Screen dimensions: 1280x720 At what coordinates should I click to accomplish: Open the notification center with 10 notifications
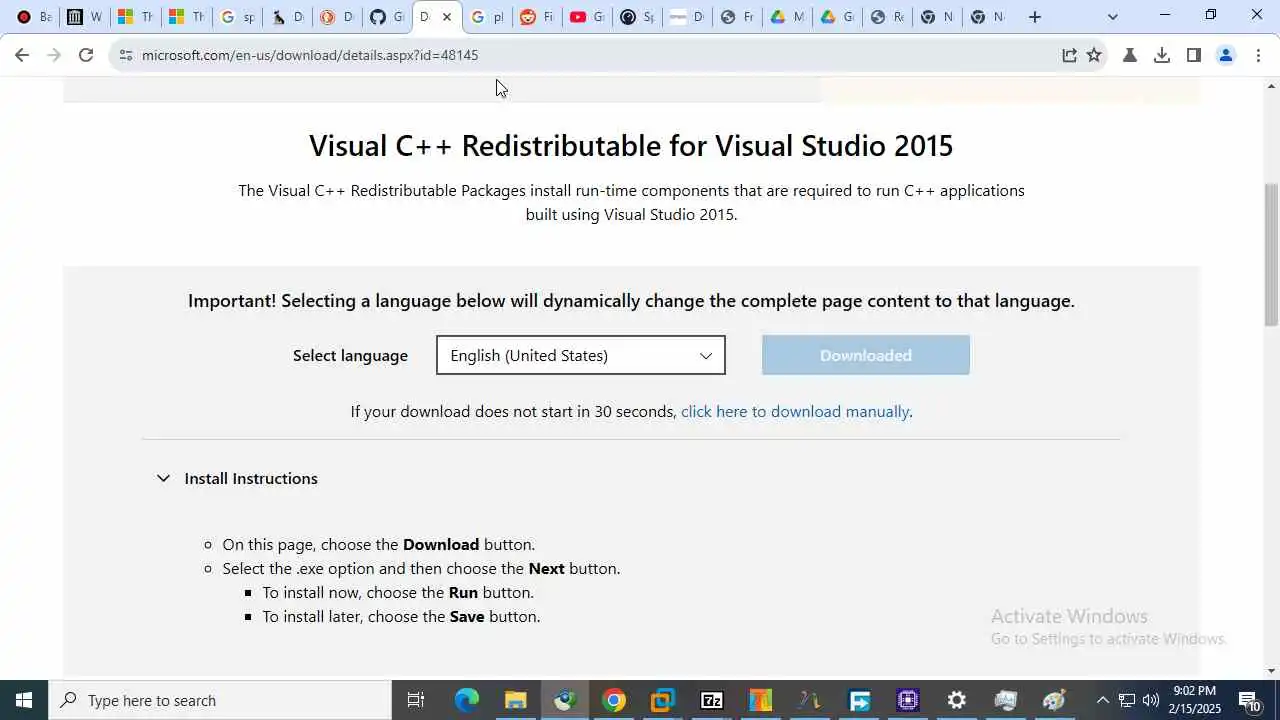coord(1250,700)
